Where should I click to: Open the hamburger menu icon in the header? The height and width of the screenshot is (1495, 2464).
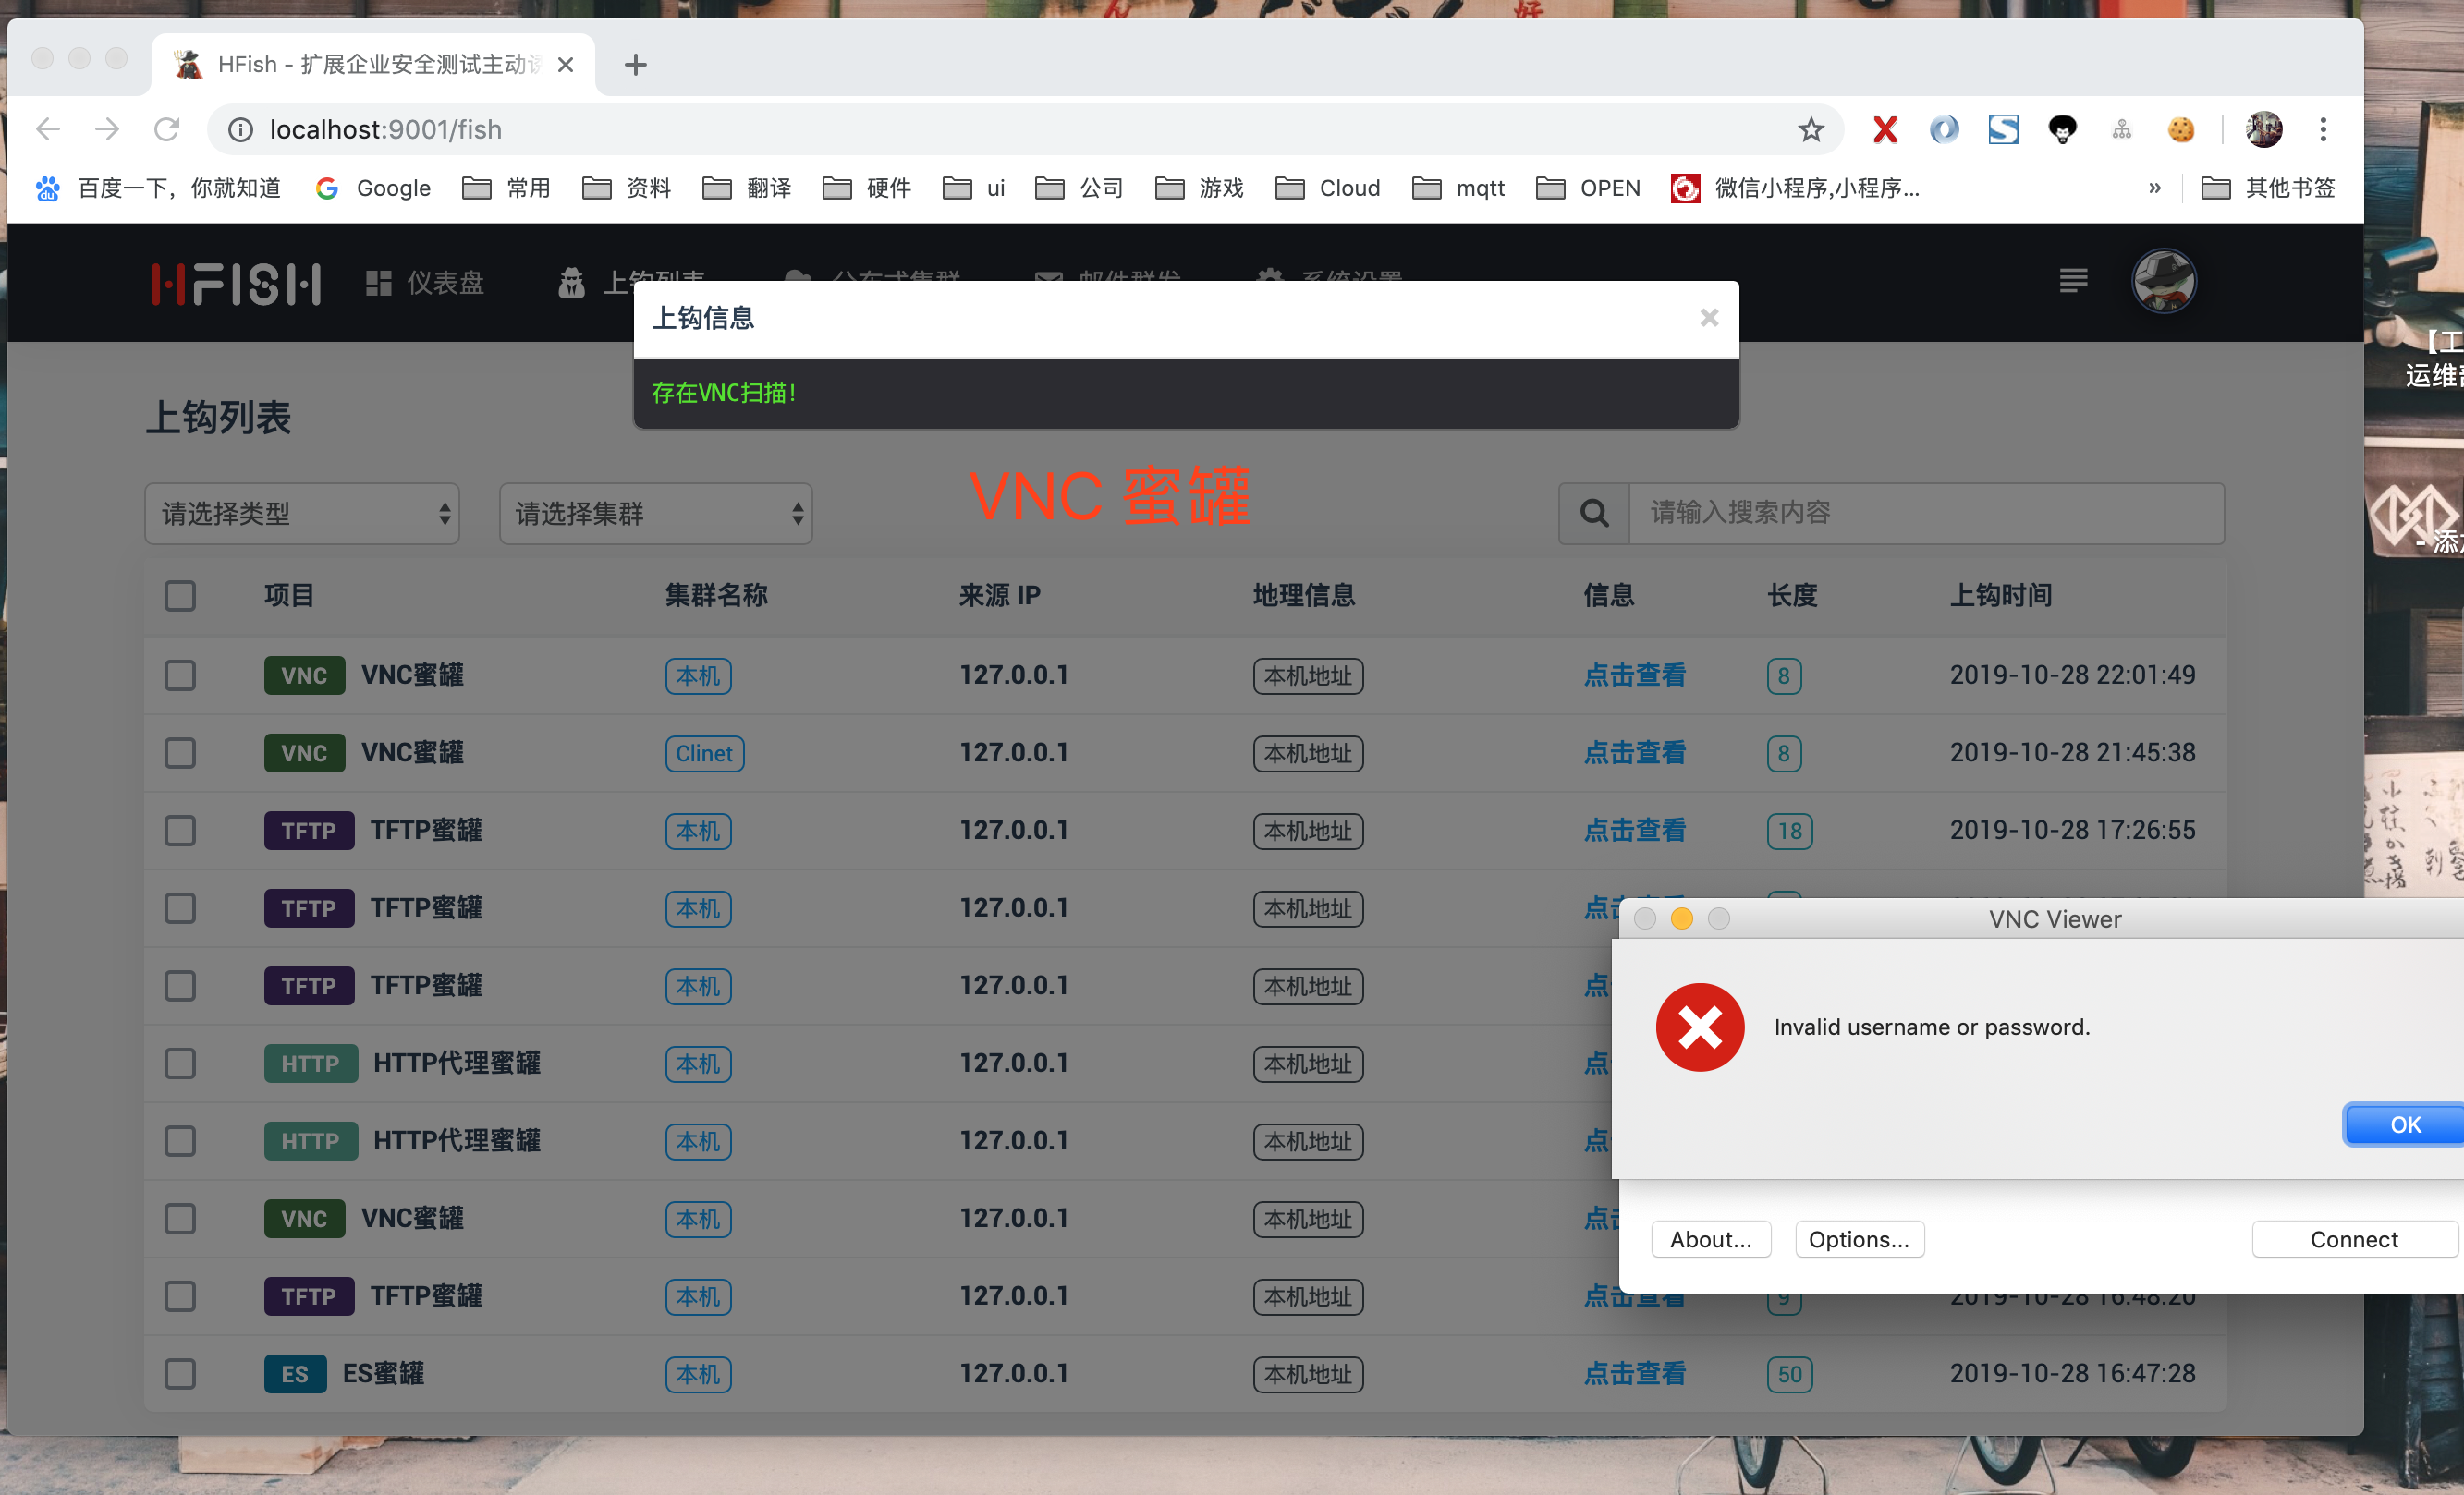click(x=2073, y=281)
